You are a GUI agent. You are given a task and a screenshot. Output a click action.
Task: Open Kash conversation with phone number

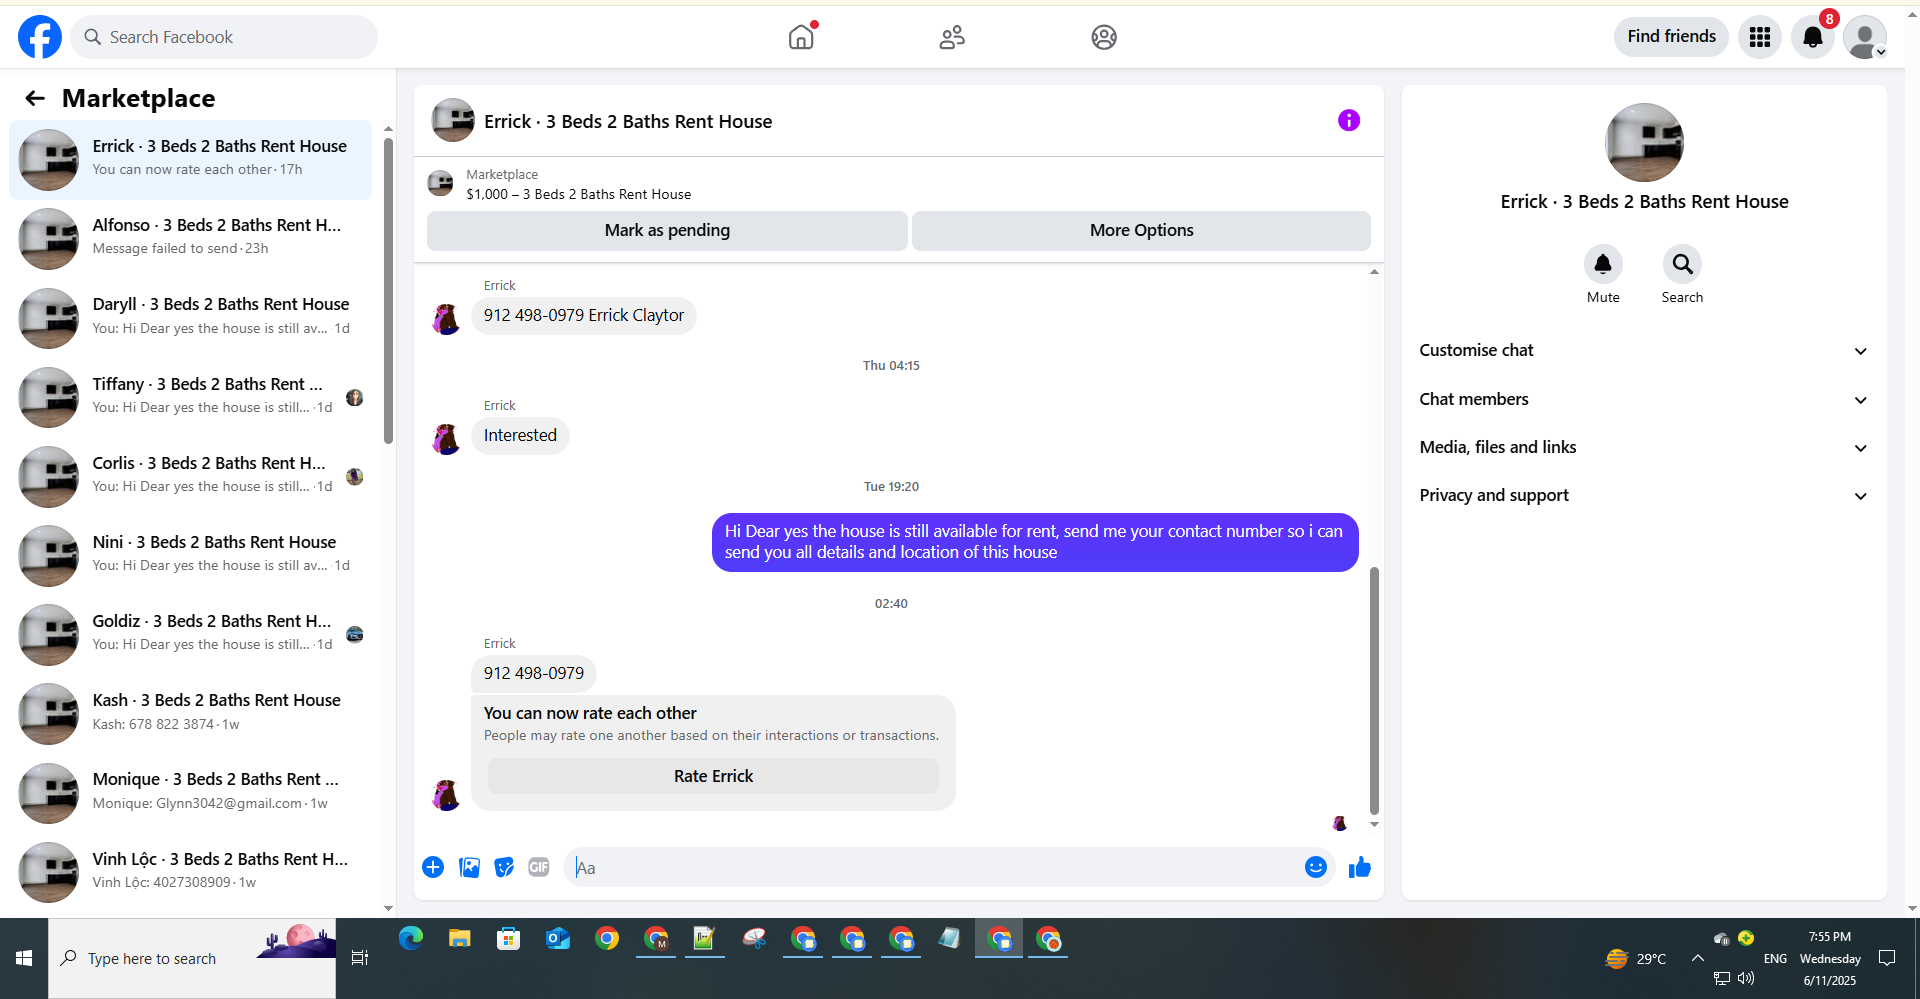pyautogui.click(x=190, y=712)
